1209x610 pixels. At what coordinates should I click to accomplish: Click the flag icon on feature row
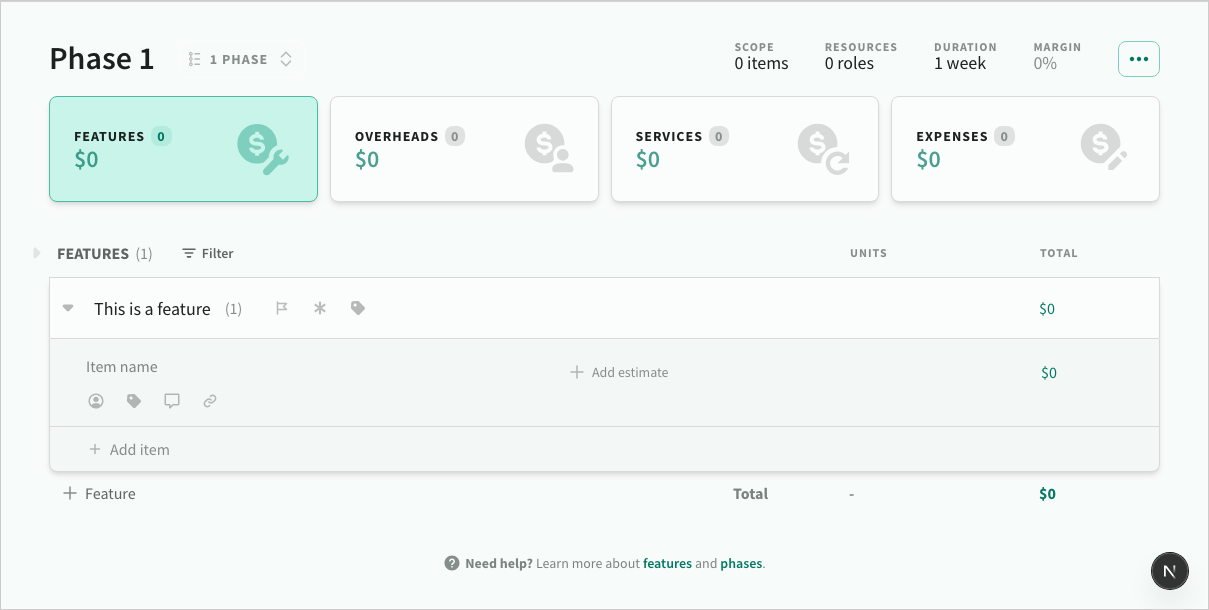coord(282,309)
